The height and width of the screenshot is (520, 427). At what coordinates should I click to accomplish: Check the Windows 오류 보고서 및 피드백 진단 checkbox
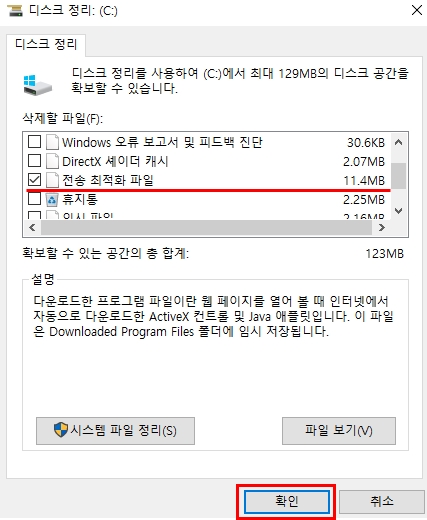[x=34, y=142]
